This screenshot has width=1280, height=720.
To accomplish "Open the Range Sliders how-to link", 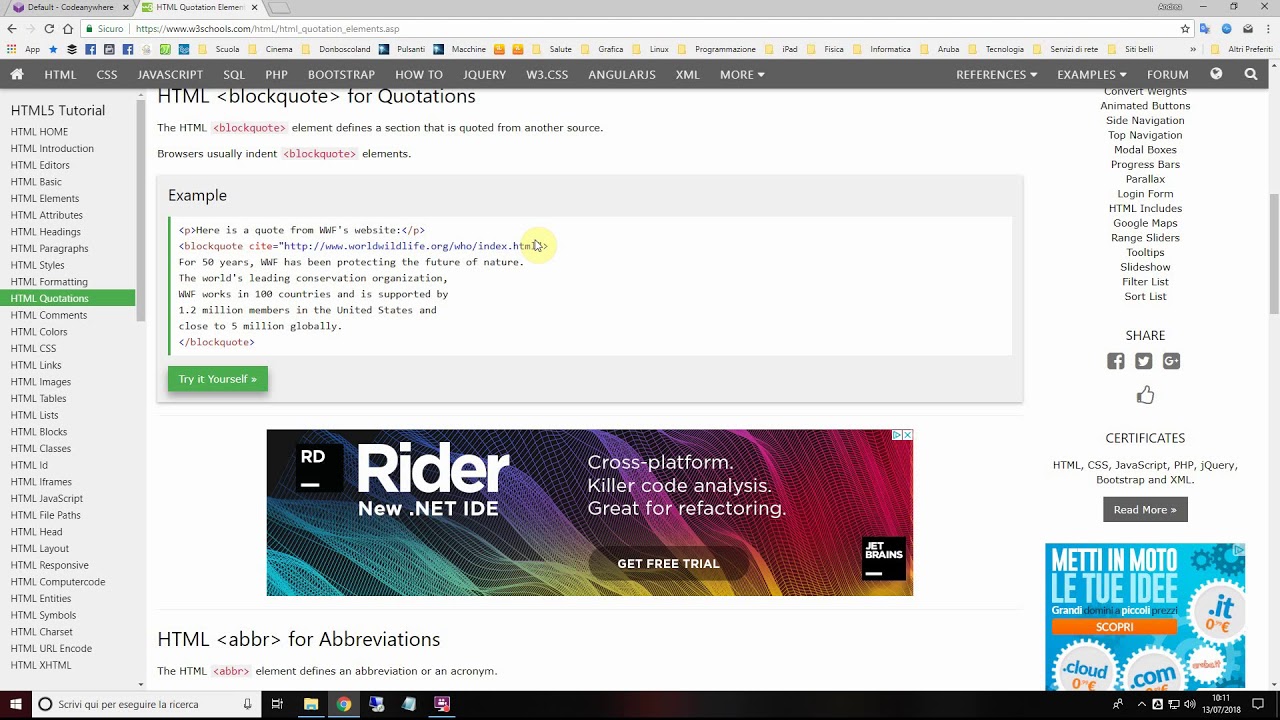I will (1145, 238).
